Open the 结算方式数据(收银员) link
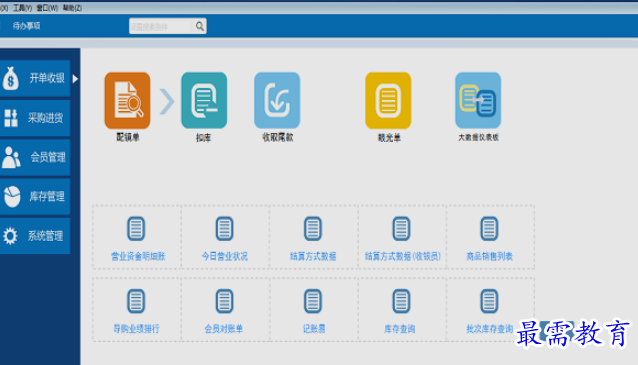Screen dimensions: 638x365 (402, 256)
